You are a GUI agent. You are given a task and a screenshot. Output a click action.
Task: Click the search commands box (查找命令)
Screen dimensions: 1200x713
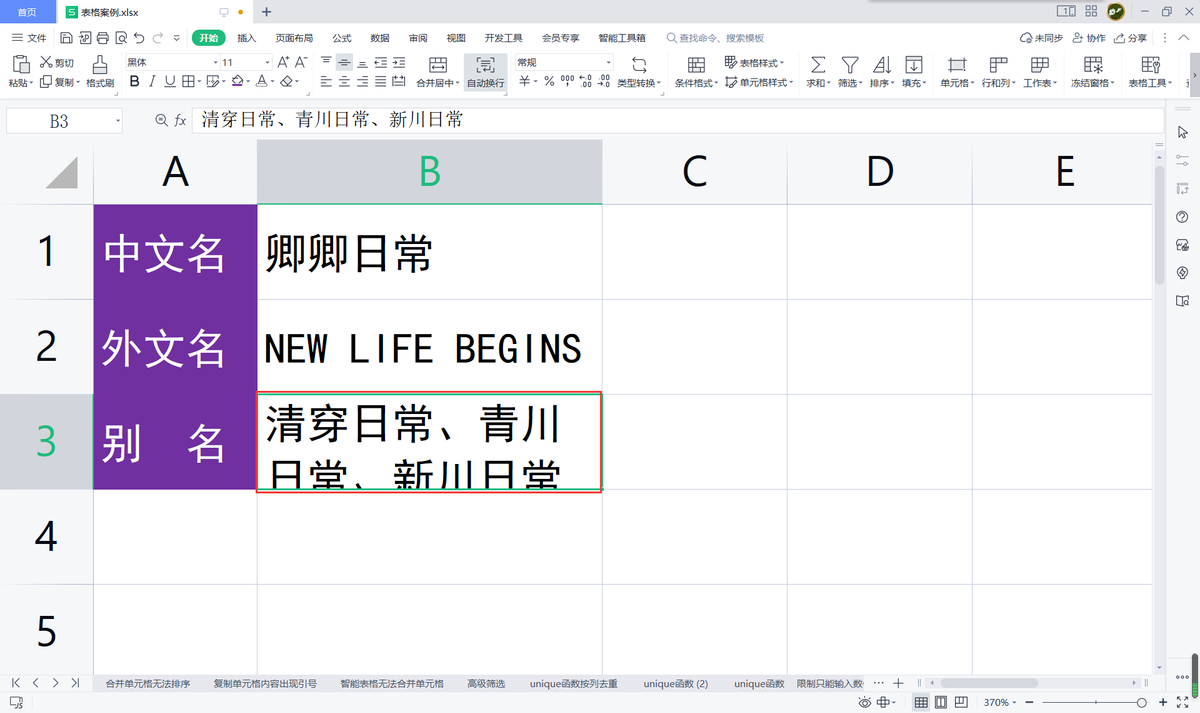tap(715, 38)
